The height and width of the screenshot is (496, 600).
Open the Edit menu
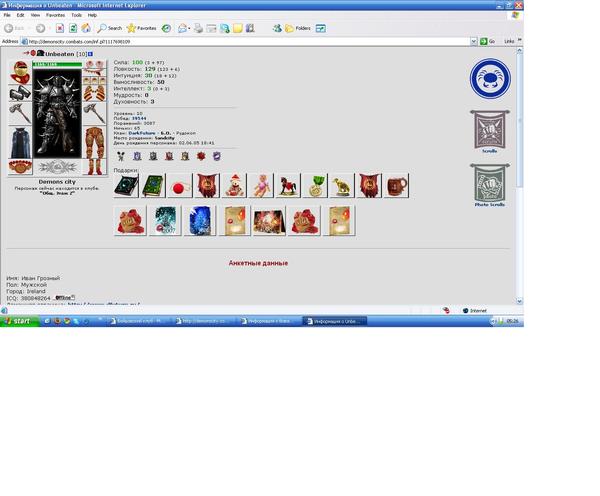tap(20, 15)
